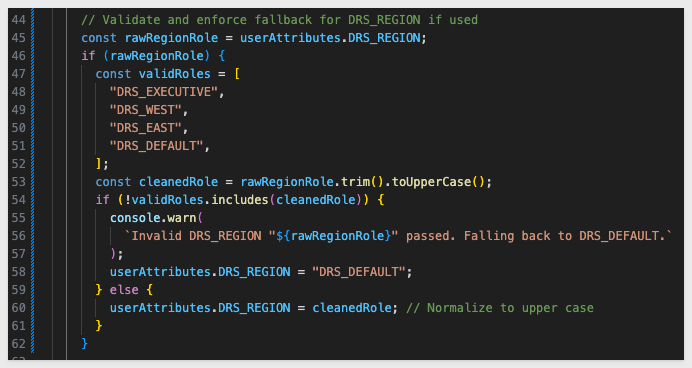Viewport: 692px width, 368px height.
Task: Click line number 53 in gutter
Action: coord(19,182)
